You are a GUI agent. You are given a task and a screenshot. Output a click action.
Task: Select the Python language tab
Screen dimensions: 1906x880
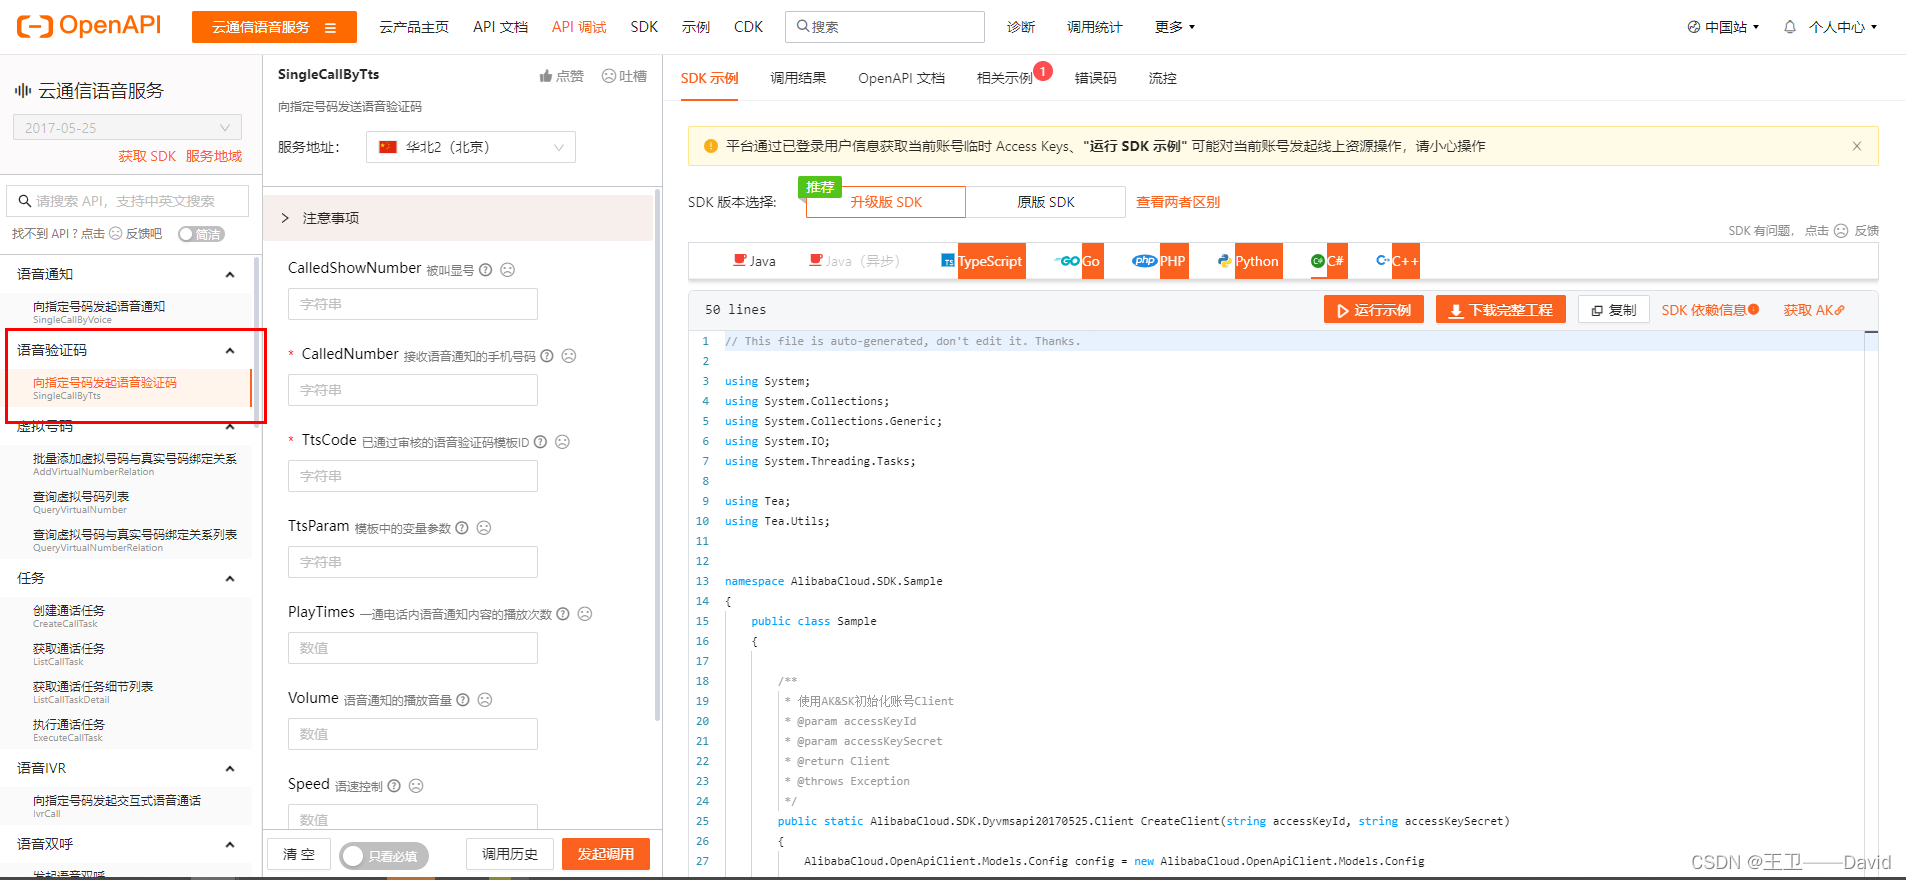click(x=1249, y=261)
